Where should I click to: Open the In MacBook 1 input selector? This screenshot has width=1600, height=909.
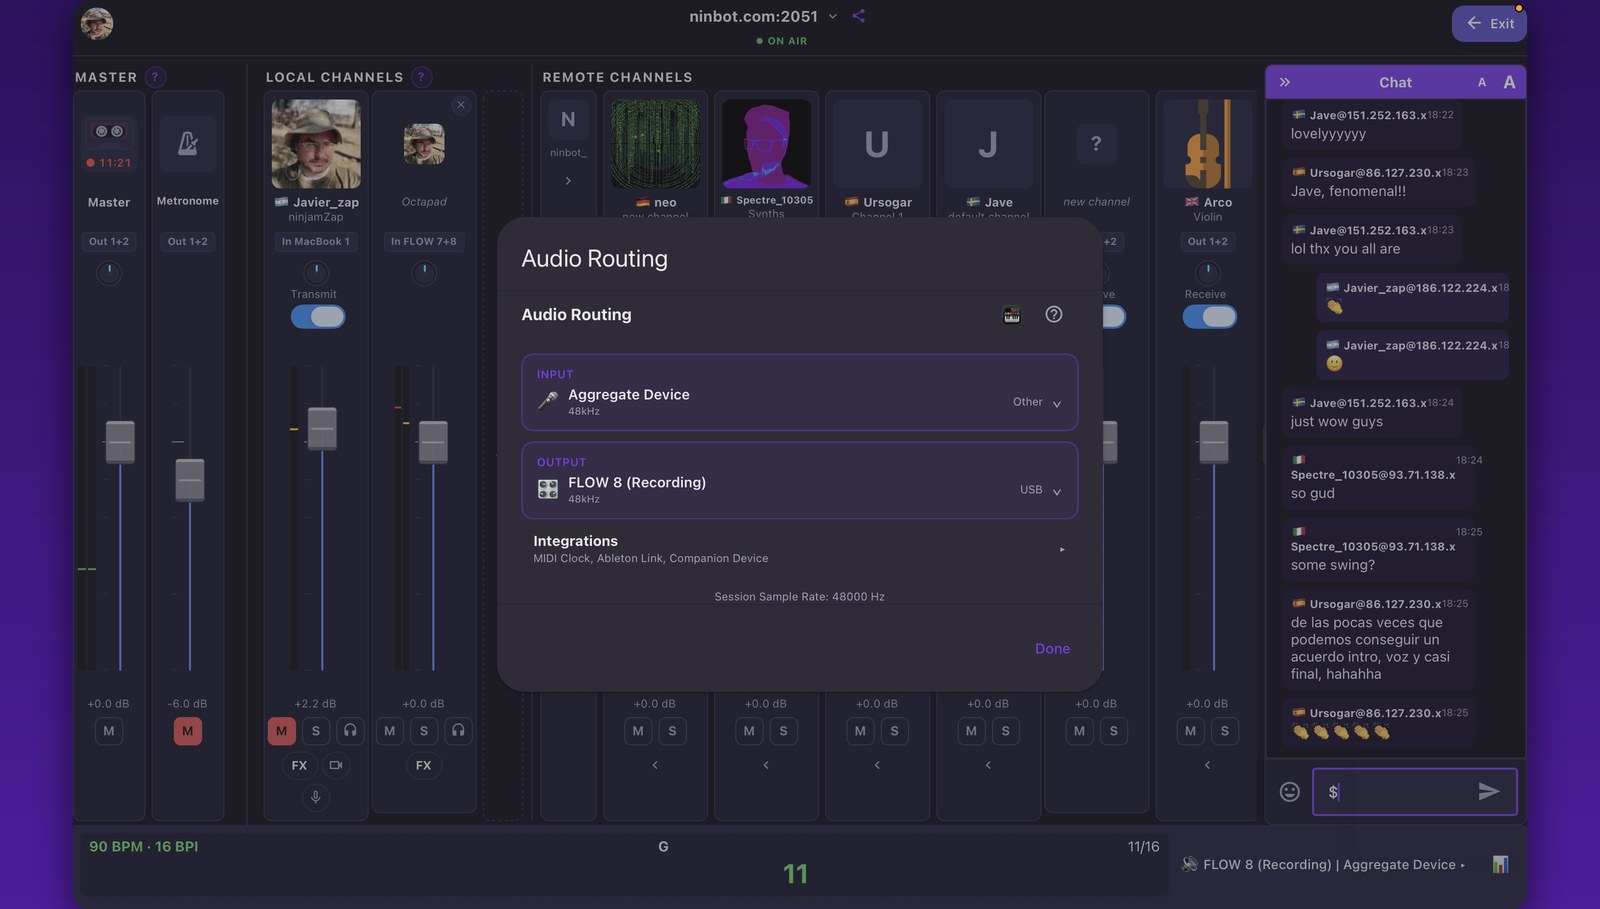tap(316, 241)
